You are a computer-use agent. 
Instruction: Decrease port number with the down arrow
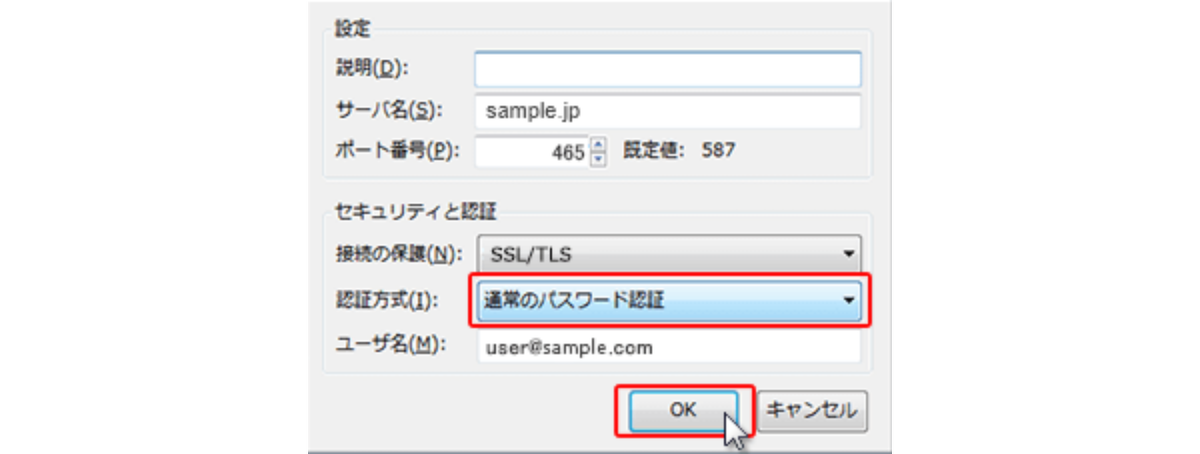pyautogui.click(x=598, y=160)
